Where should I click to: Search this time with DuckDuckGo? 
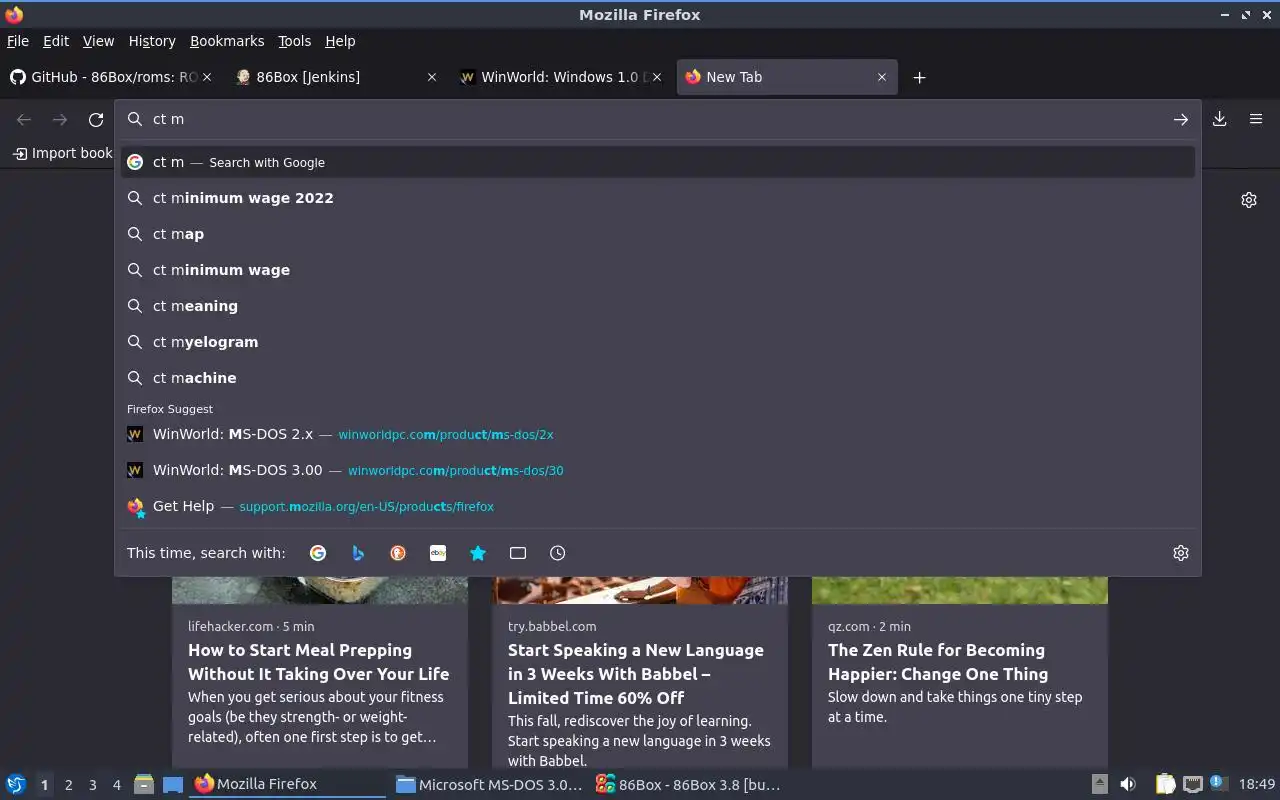click(398, 553)
